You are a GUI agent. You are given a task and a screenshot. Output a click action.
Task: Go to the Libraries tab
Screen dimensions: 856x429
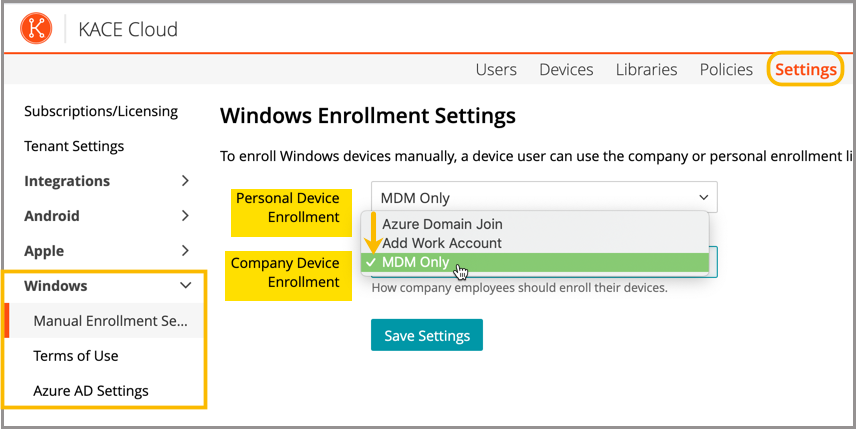click(x=646, y=69)
